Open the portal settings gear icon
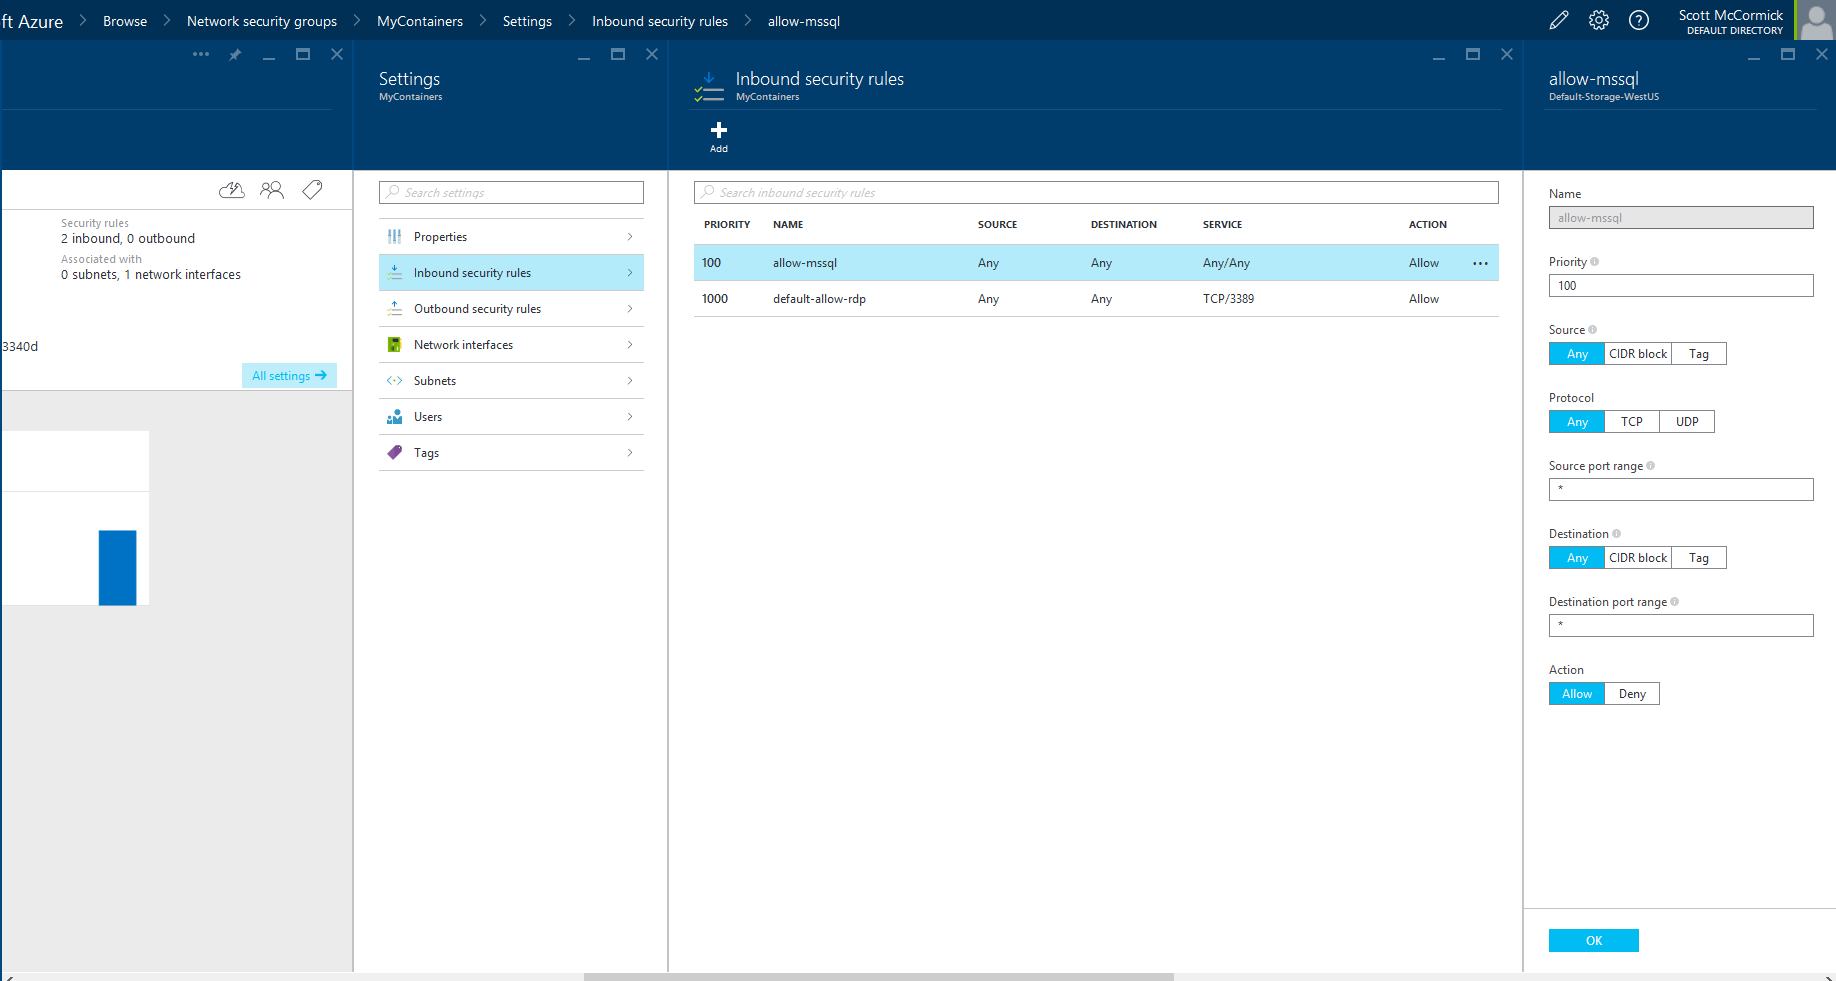 1598,20
